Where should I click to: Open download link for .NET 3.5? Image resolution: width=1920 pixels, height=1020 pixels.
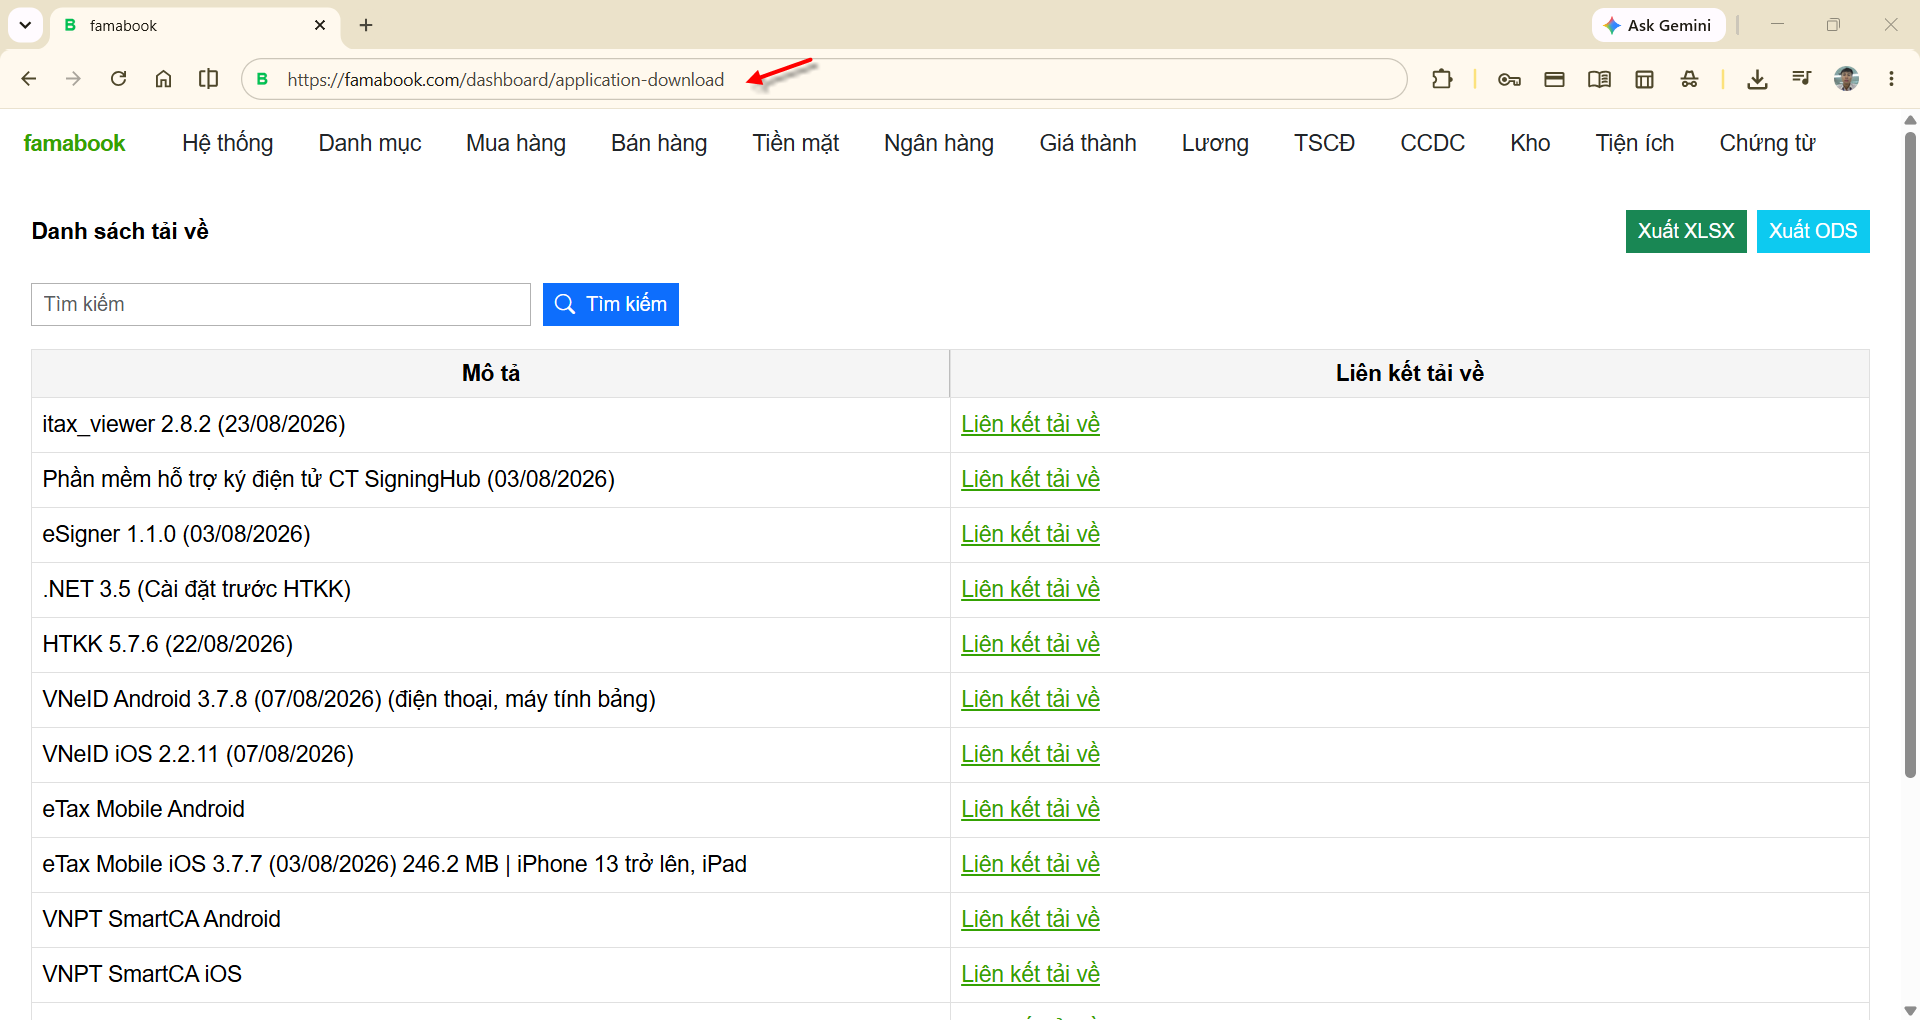pyautogui.click(x=1030, y=589)
